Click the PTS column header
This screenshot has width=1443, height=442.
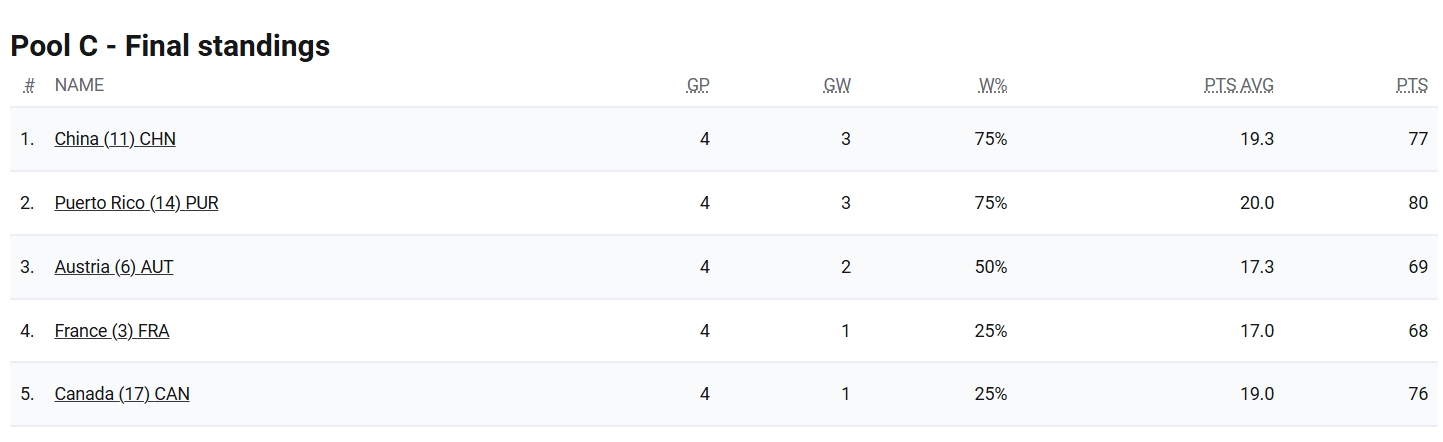point(1412,86)
